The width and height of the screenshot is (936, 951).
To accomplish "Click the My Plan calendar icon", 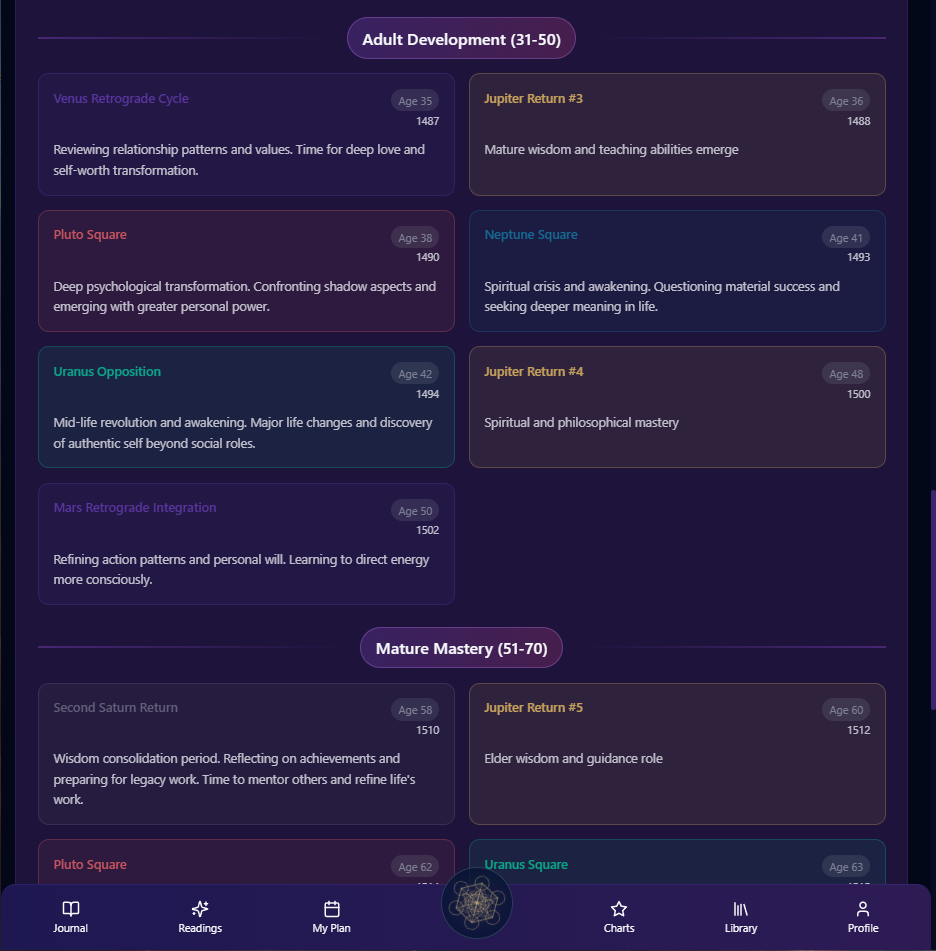I will [332, 909].
